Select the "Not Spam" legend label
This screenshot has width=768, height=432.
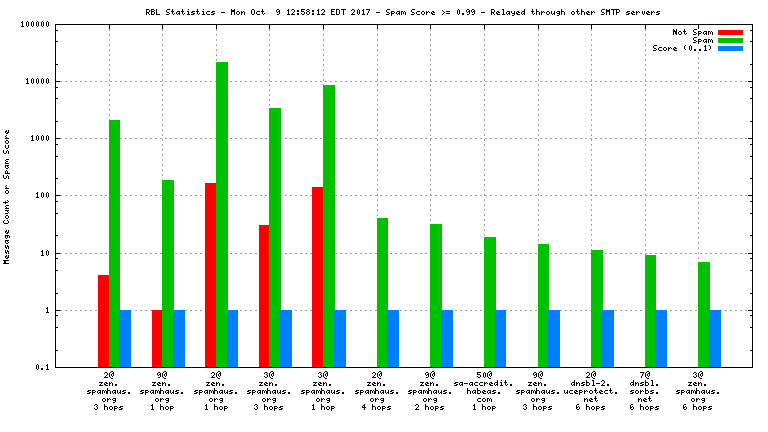pyautogui.click(x=692, y=32)
